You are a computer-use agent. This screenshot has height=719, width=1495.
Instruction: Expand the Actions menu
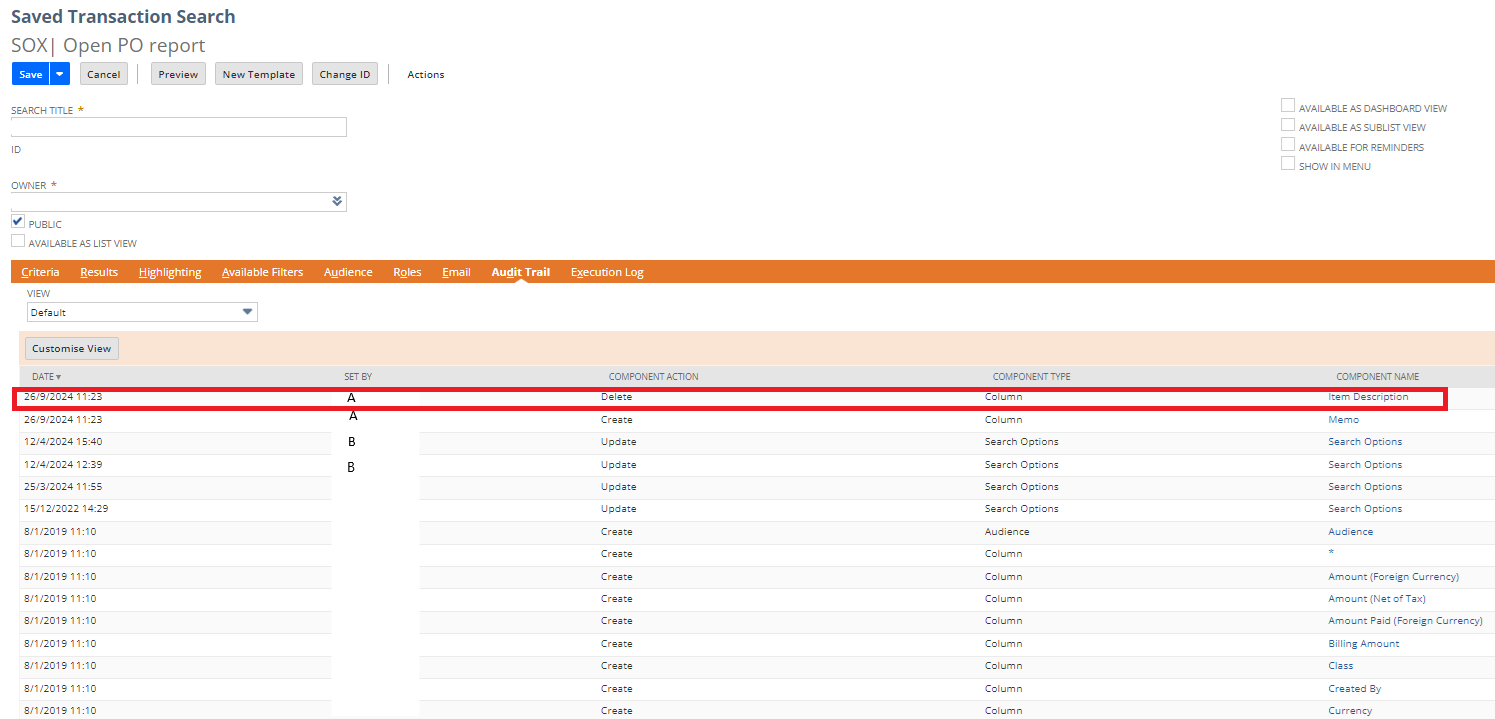pyautogui.click(x=425, y=73)
